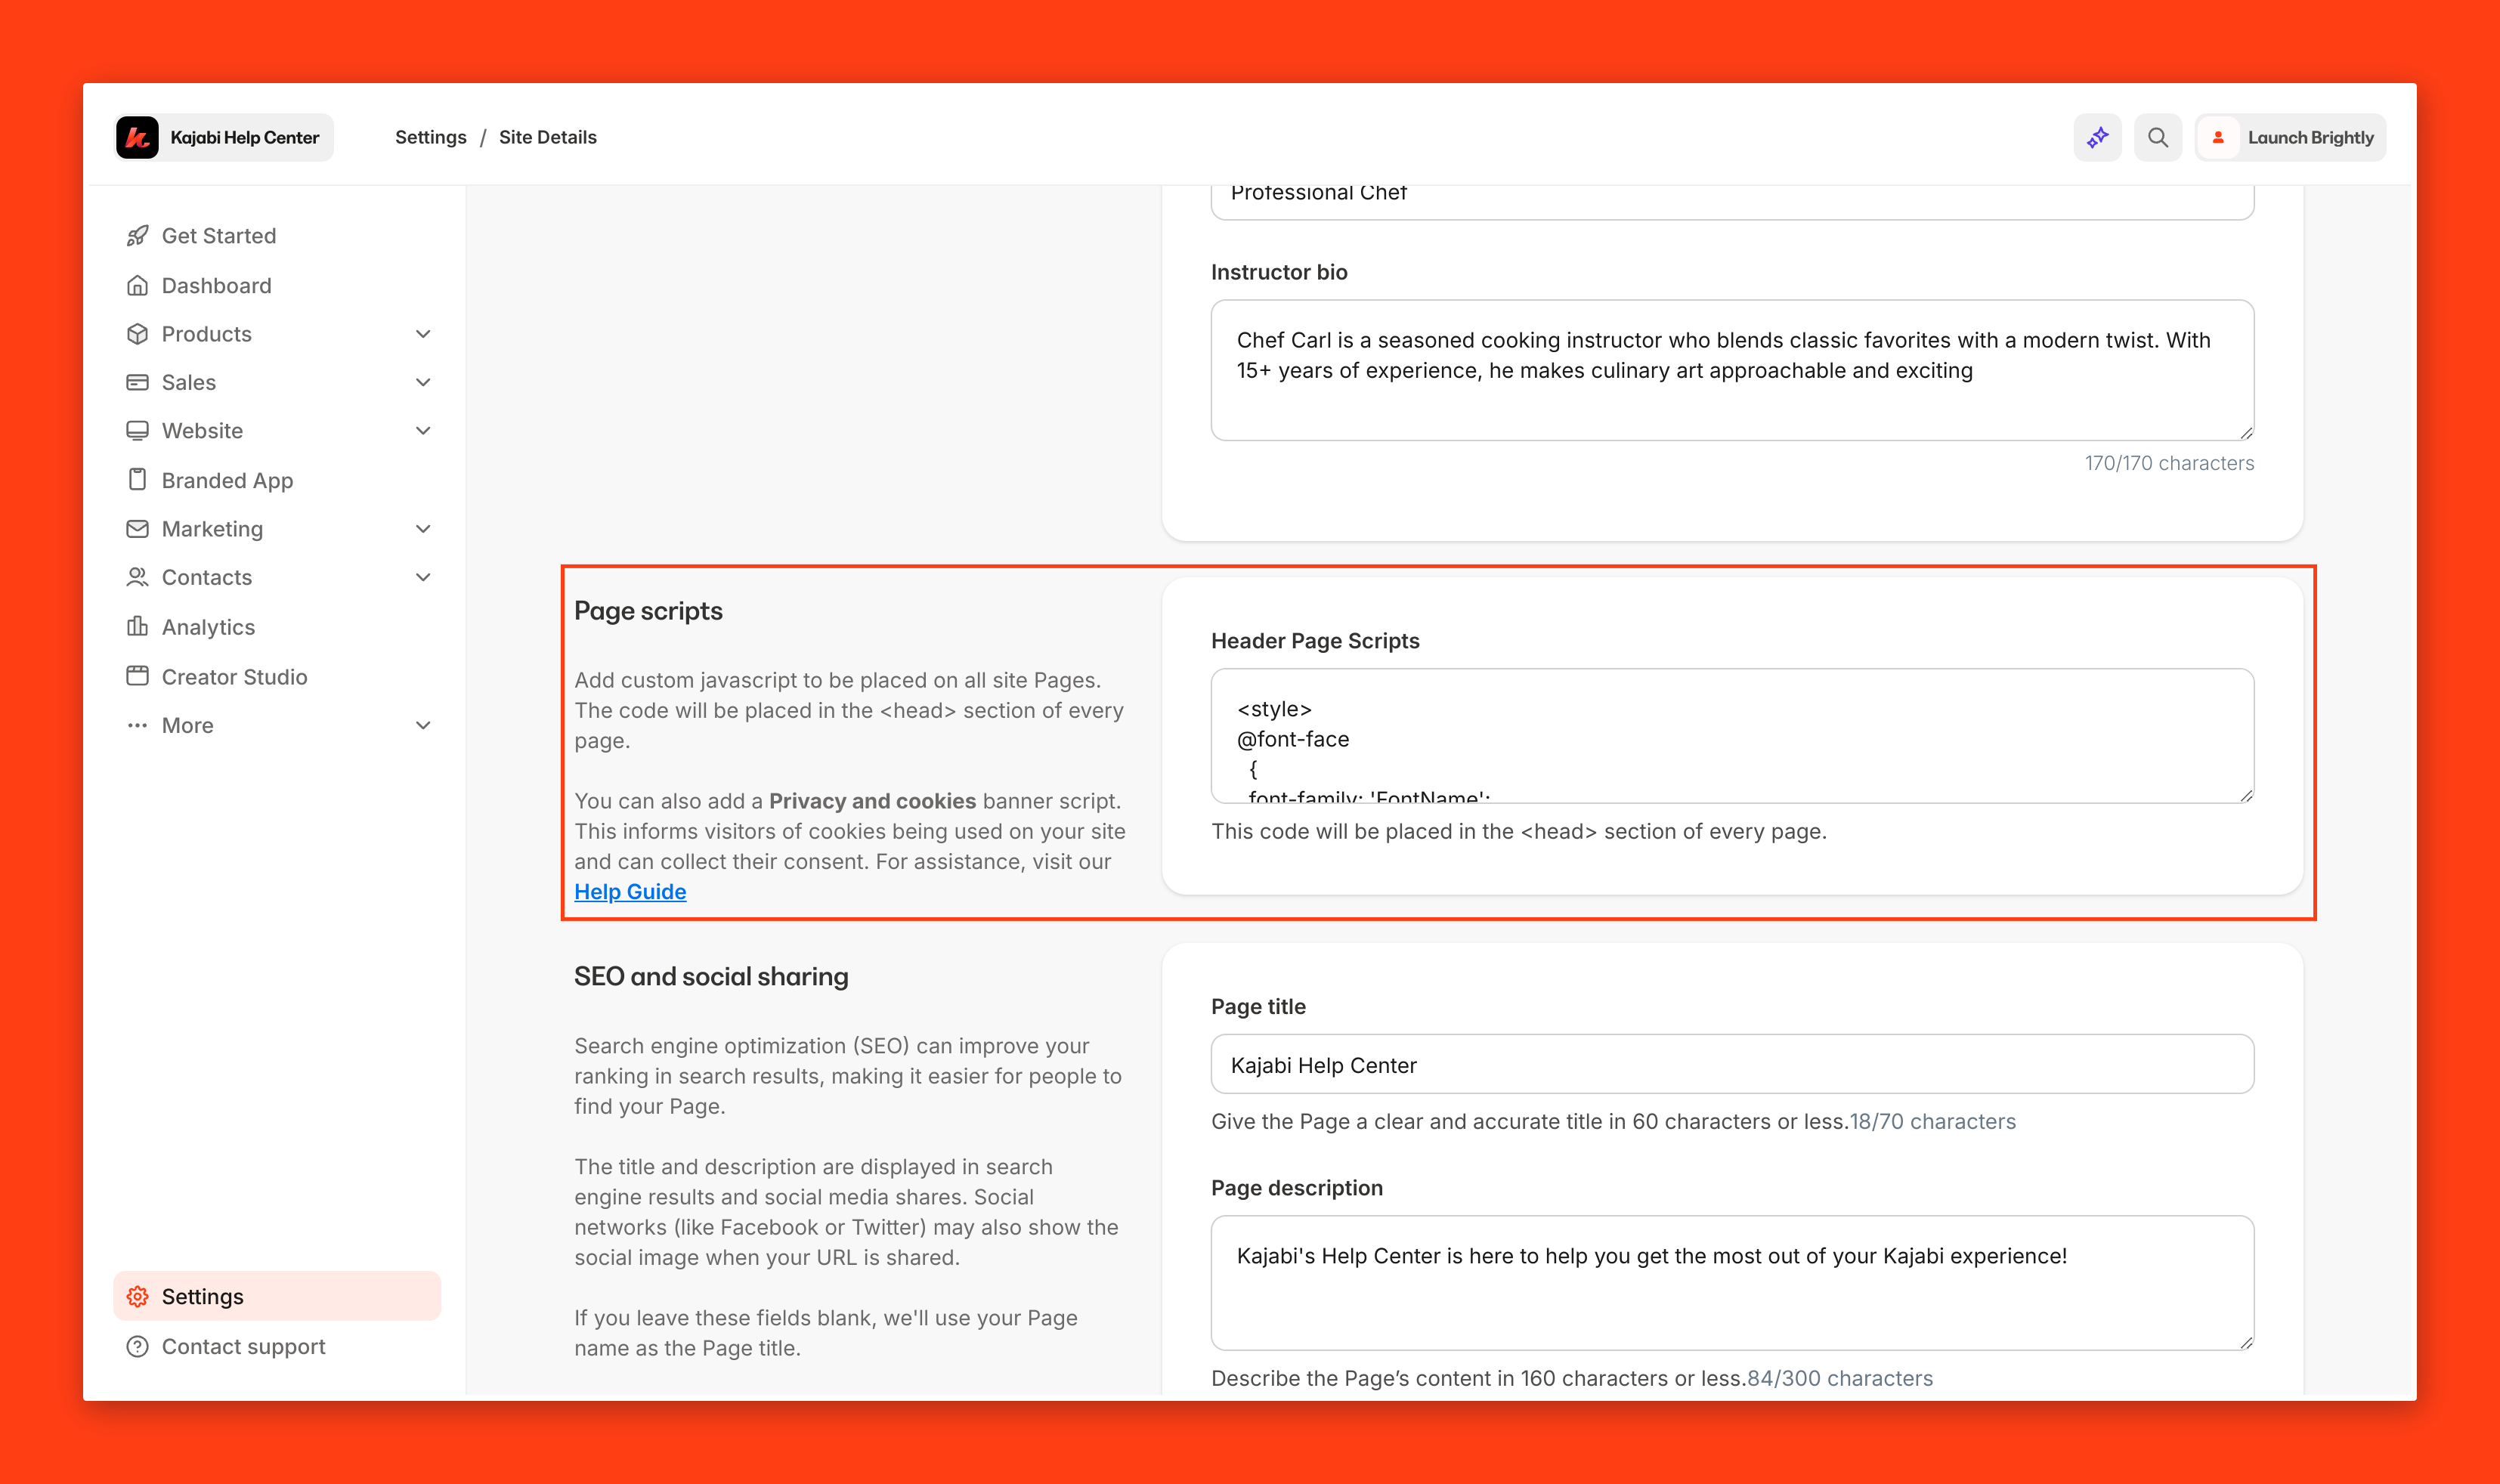
Task: Expand the Marketing submenu chevron
Action: (x=423, y=529)
